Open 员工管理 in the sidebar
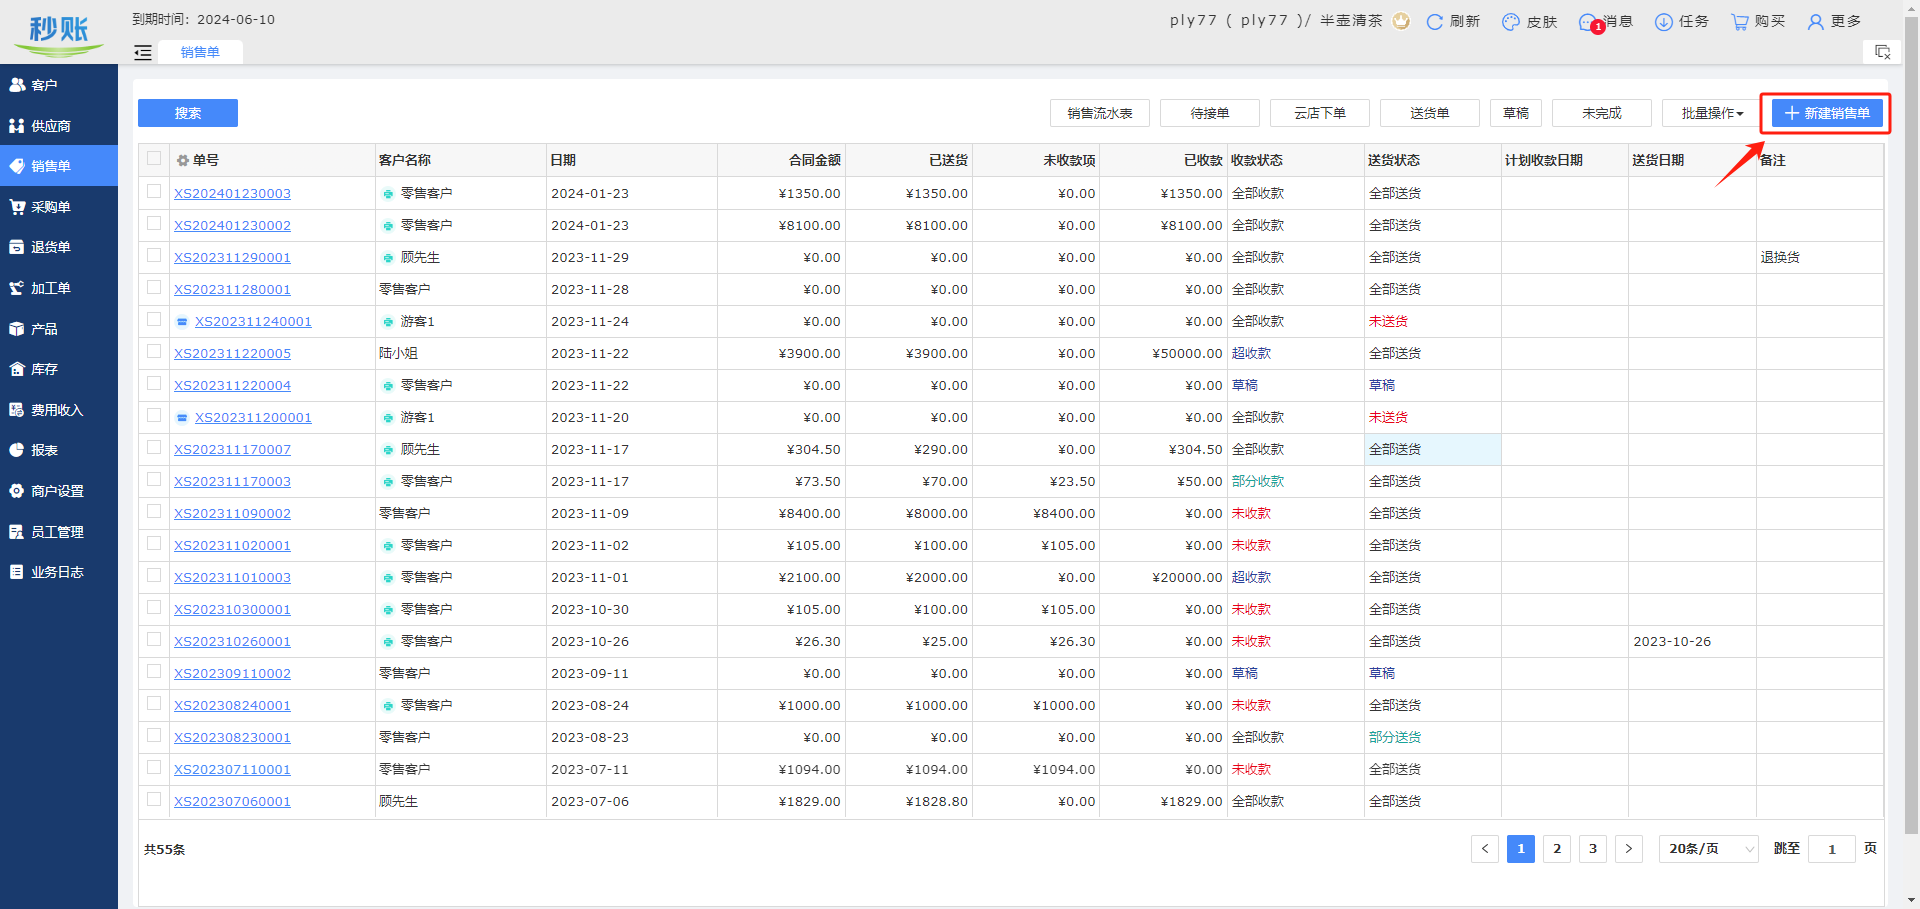Screen dimensions: 1920x909 [59, 532]
